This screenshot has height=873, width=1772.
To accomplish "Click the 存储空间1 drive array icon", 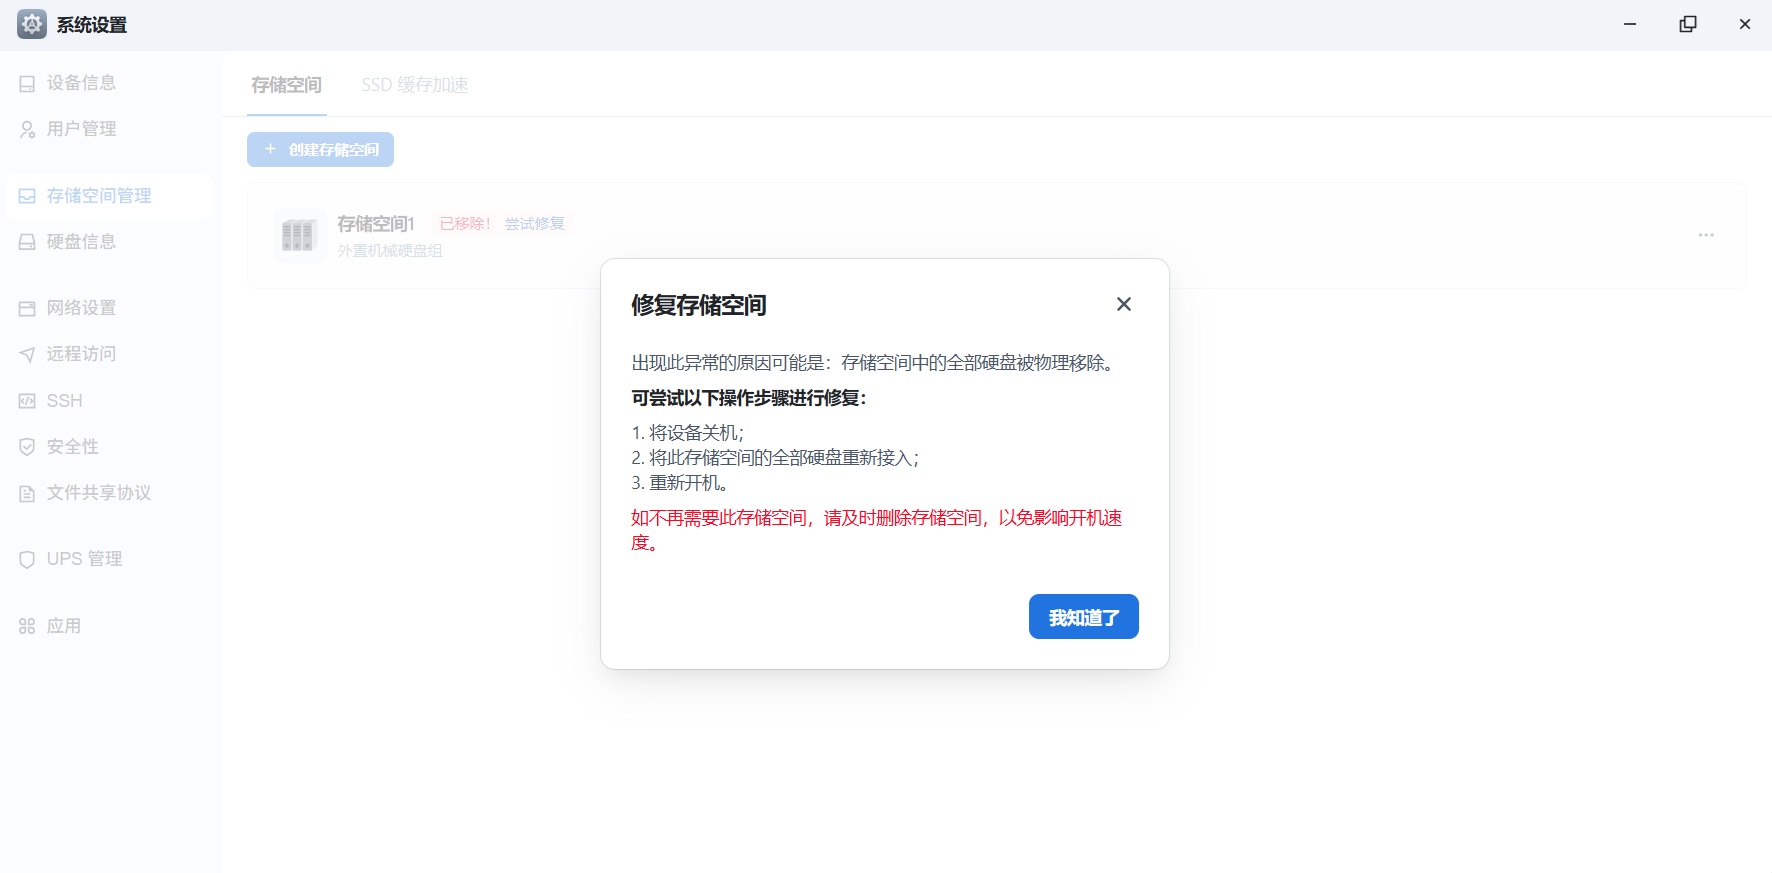I will tap(299, 235).
